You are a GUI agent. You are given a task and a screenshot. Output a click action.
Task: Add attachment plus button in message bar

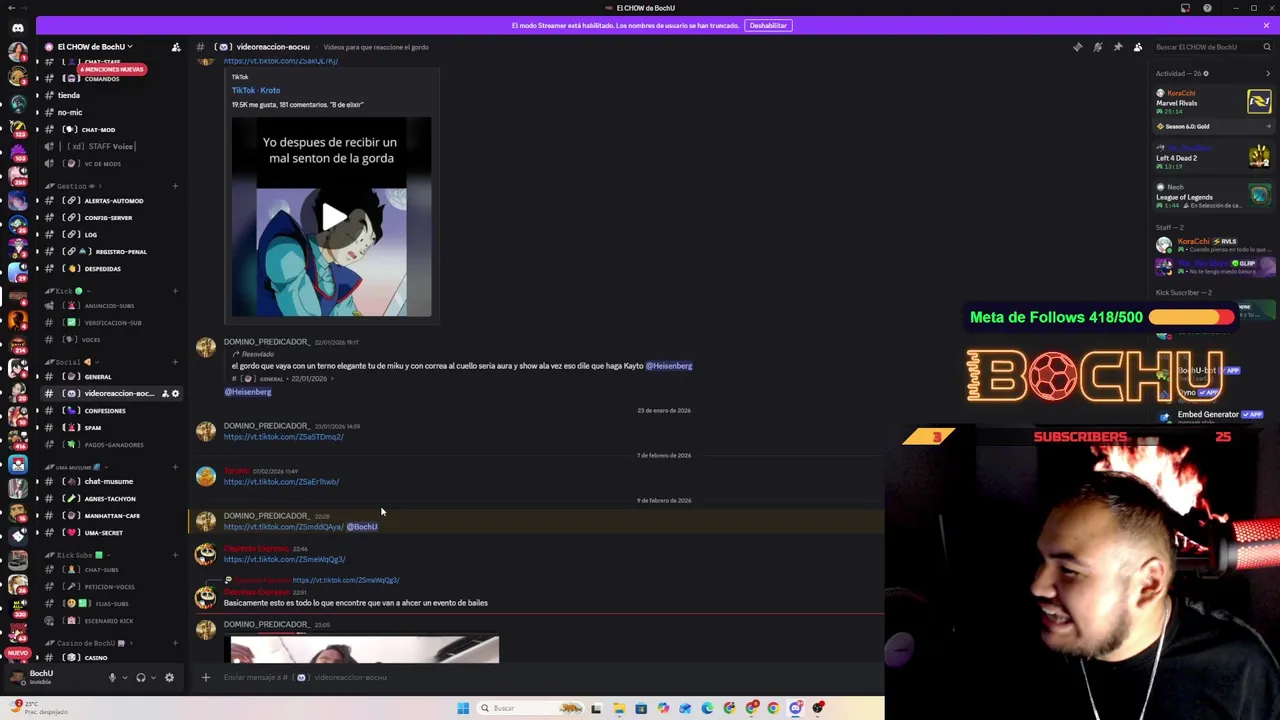pos(205,678)
